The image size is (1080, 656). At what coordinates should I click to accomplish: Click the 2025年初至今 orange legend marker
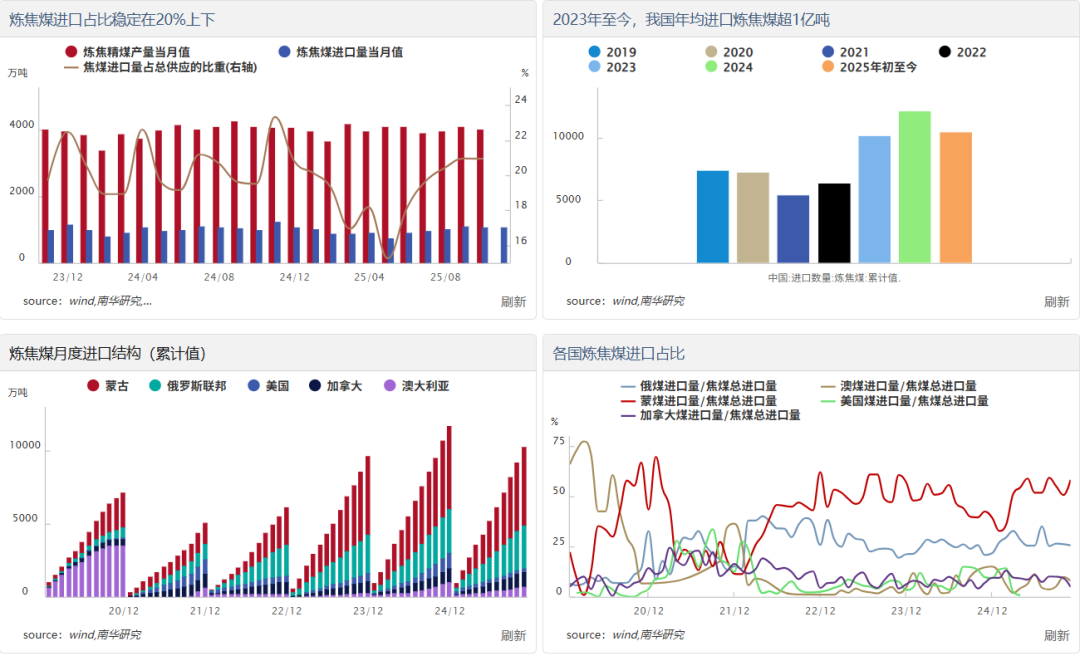coord(827,67)
